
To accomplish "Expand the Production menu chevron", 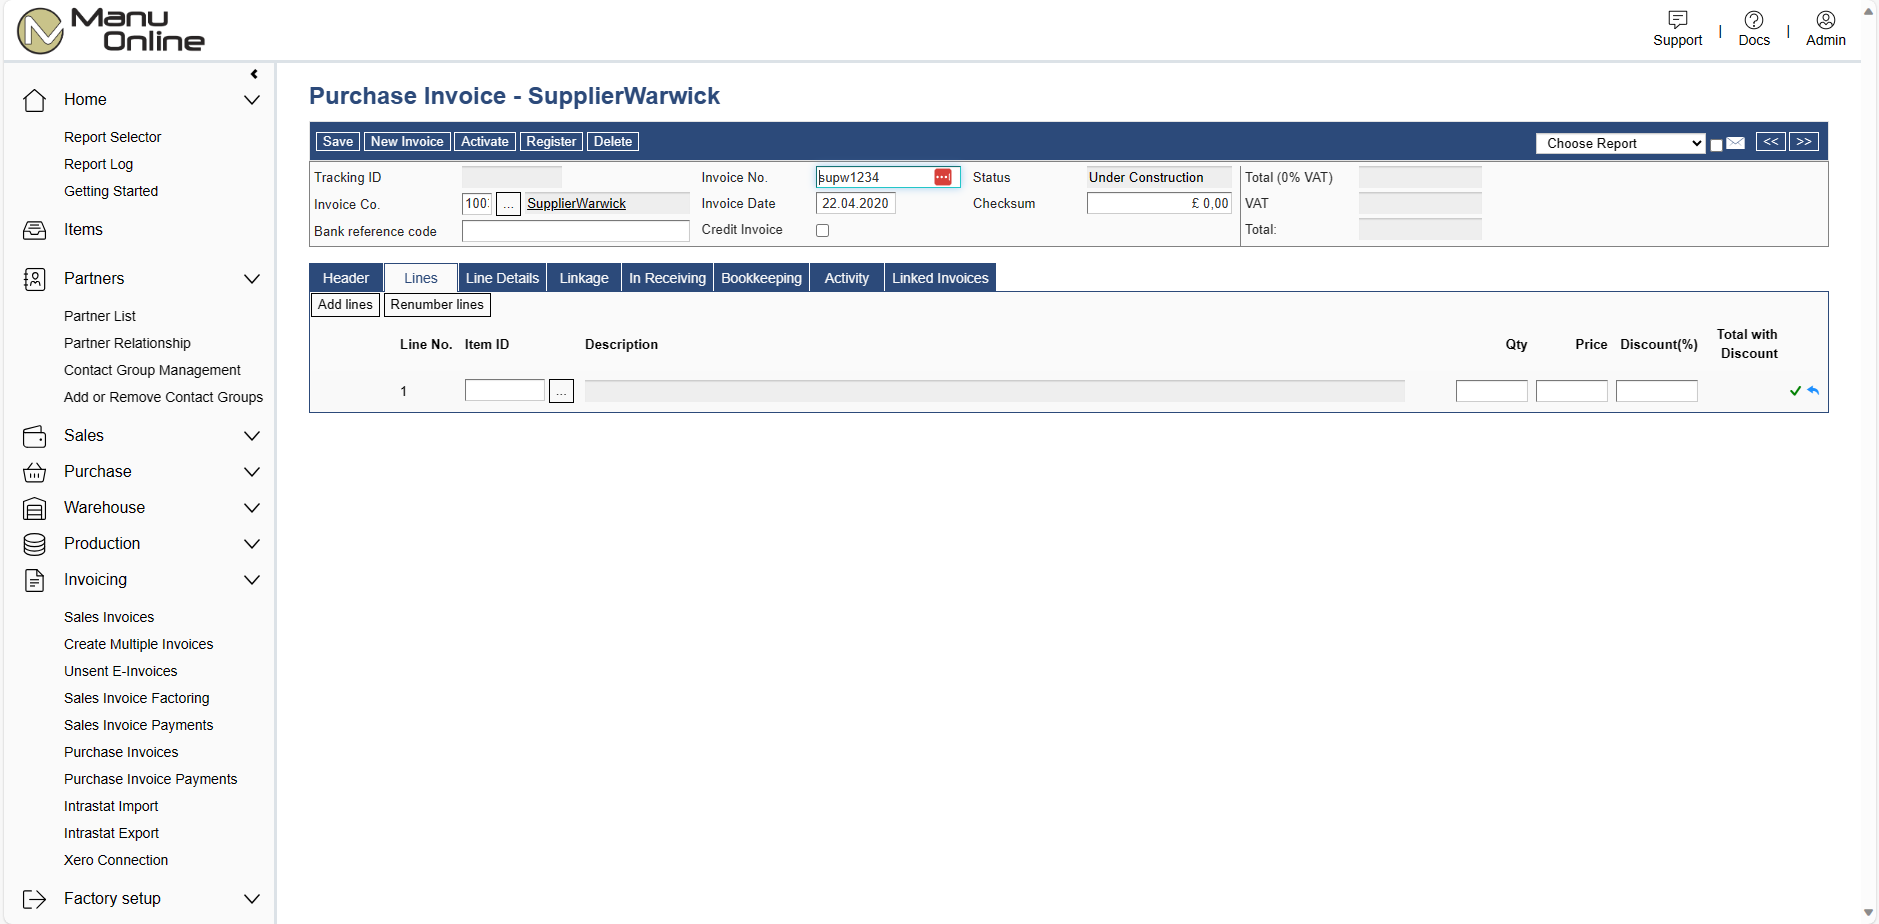I will coord(252,544).
